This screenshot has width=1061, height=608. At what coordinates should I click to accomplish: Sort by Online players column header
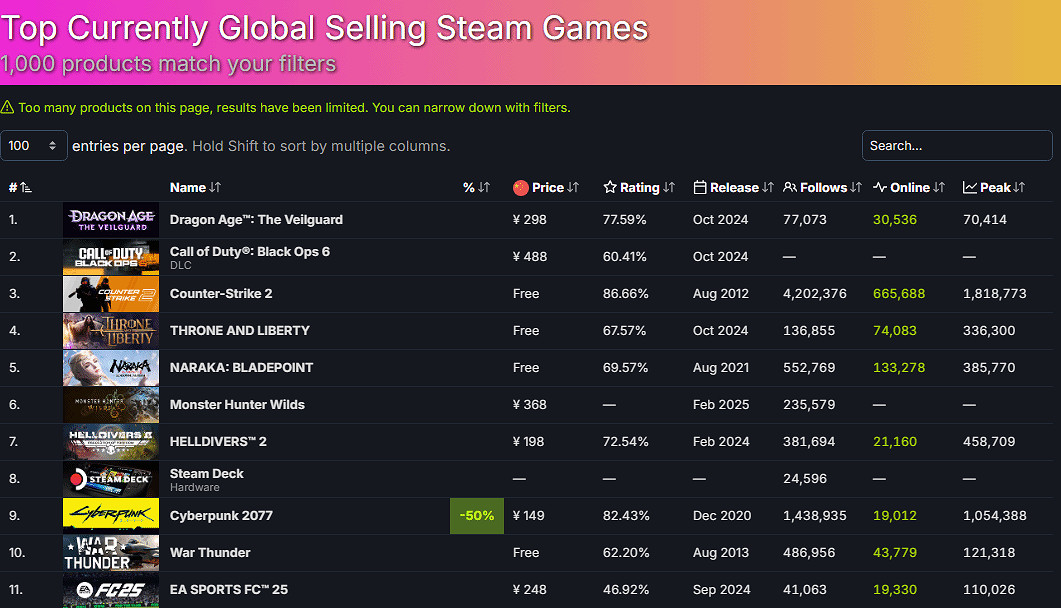[x=909, y=187]
